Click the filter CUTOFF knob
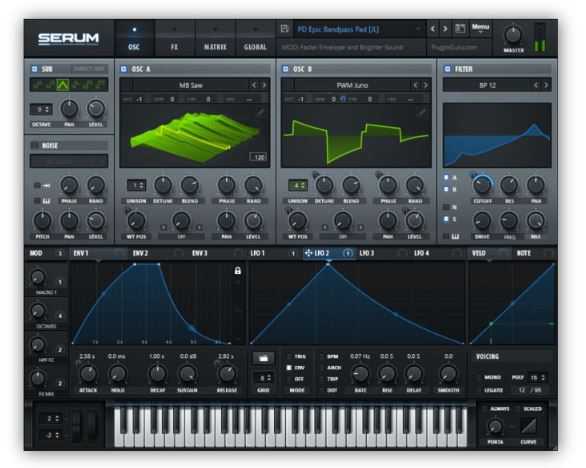Viewport: 586px width, 468px height. click(482, 184)
